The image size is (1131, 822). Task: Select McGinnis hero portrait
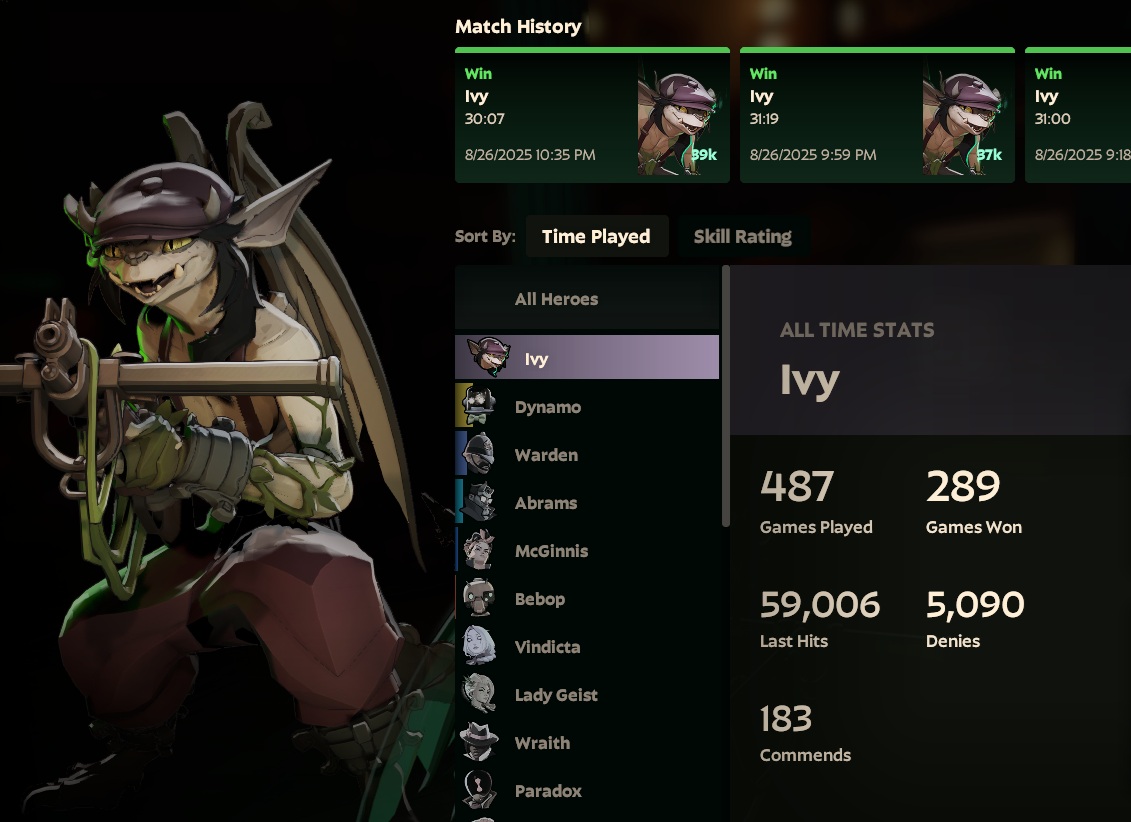(479, 550)
